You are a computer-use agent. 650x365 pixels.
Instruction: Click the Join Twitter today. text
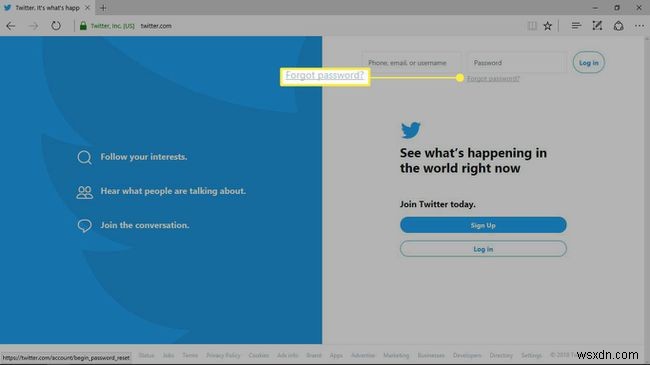tap(437, 204)
